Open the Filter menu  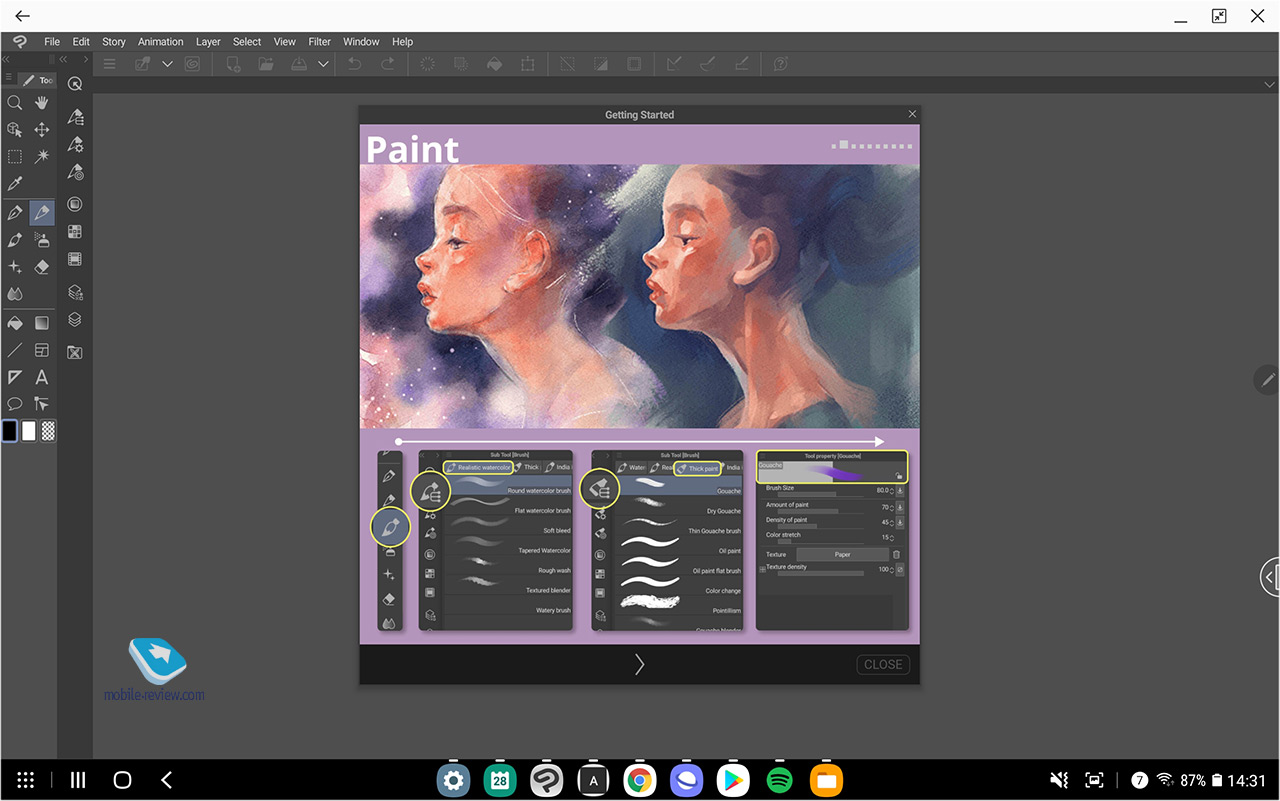point(320,42)
